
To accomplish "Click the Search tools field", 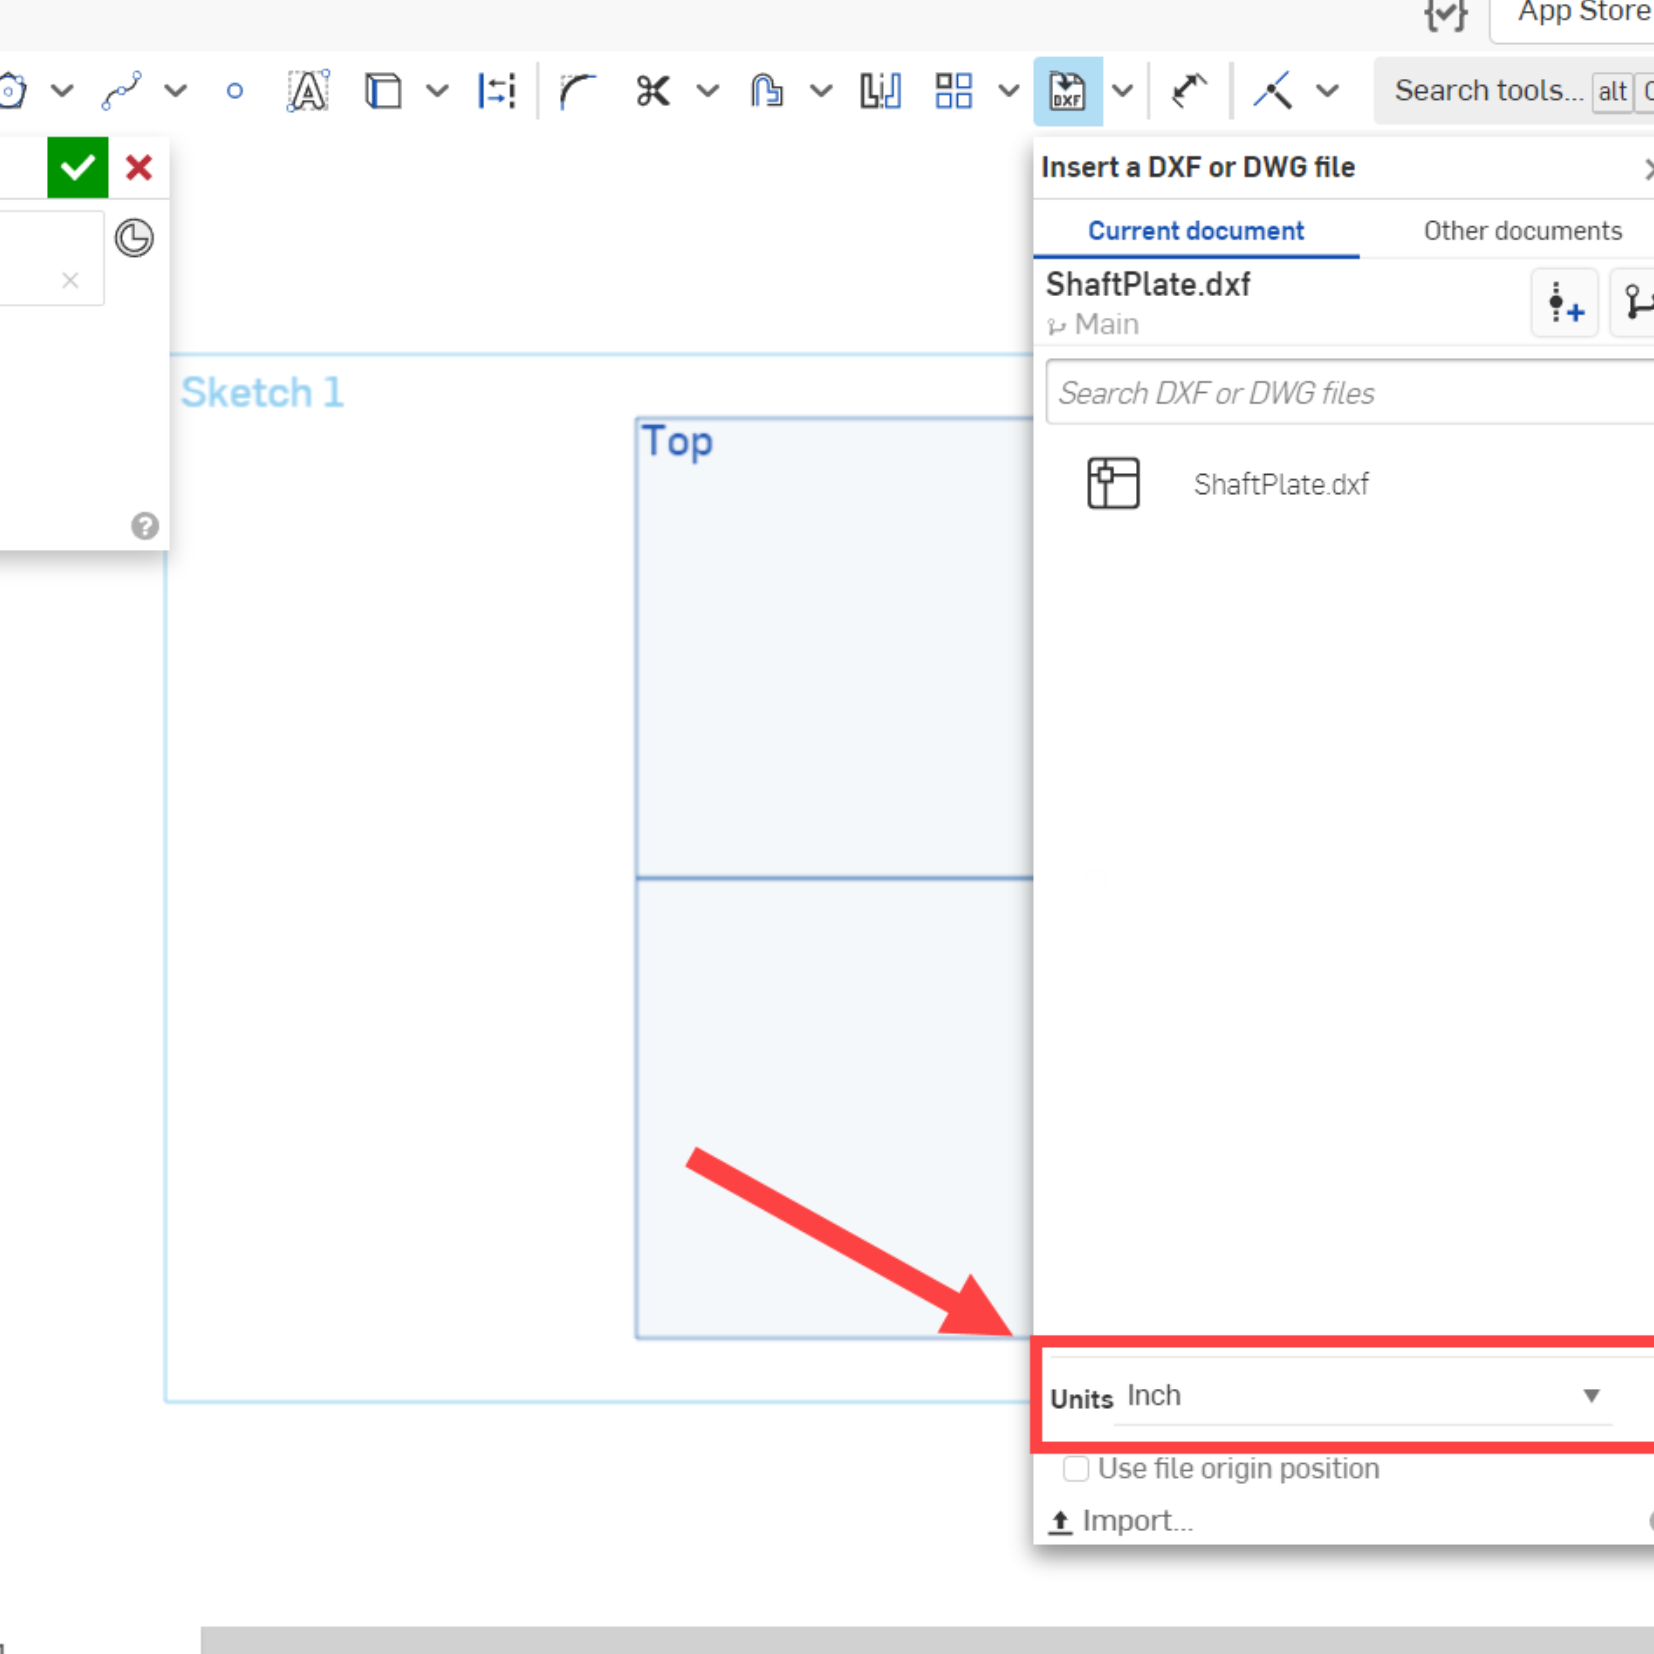I will pos(1514,91).
